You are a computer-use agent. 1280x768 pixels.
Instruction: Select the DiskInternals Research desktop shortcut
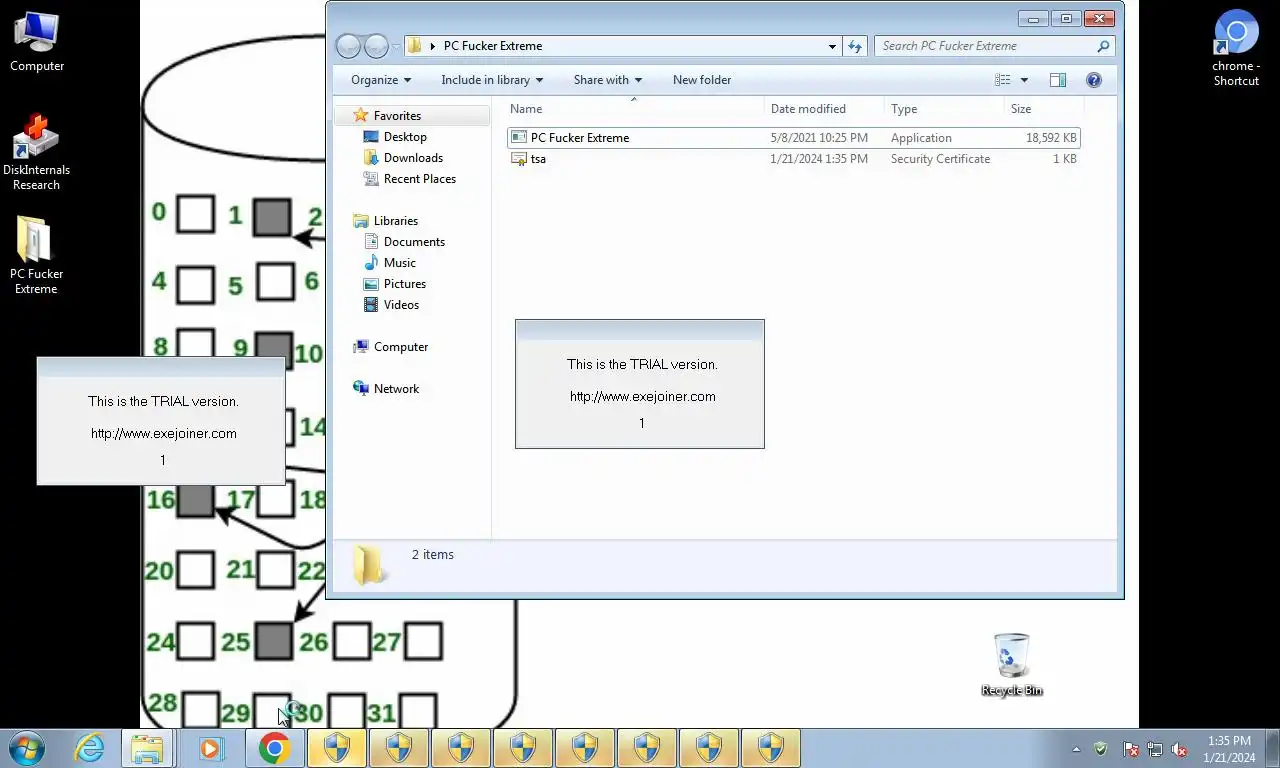(37, 152)
